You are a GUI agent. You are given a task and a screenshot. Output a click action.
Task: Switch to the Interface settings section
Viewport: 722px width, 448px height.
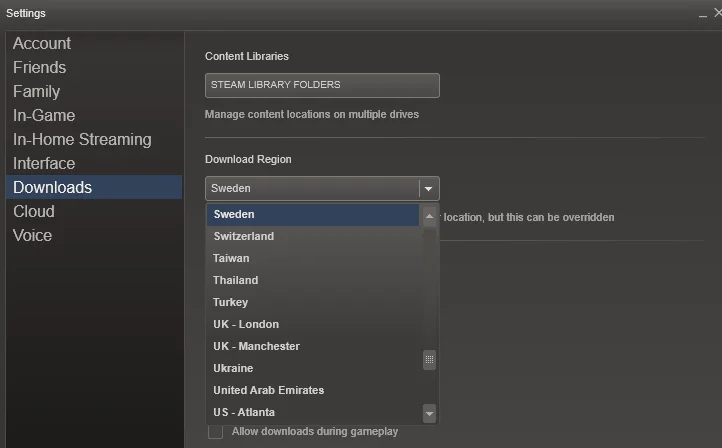click(x=93, y=163)
